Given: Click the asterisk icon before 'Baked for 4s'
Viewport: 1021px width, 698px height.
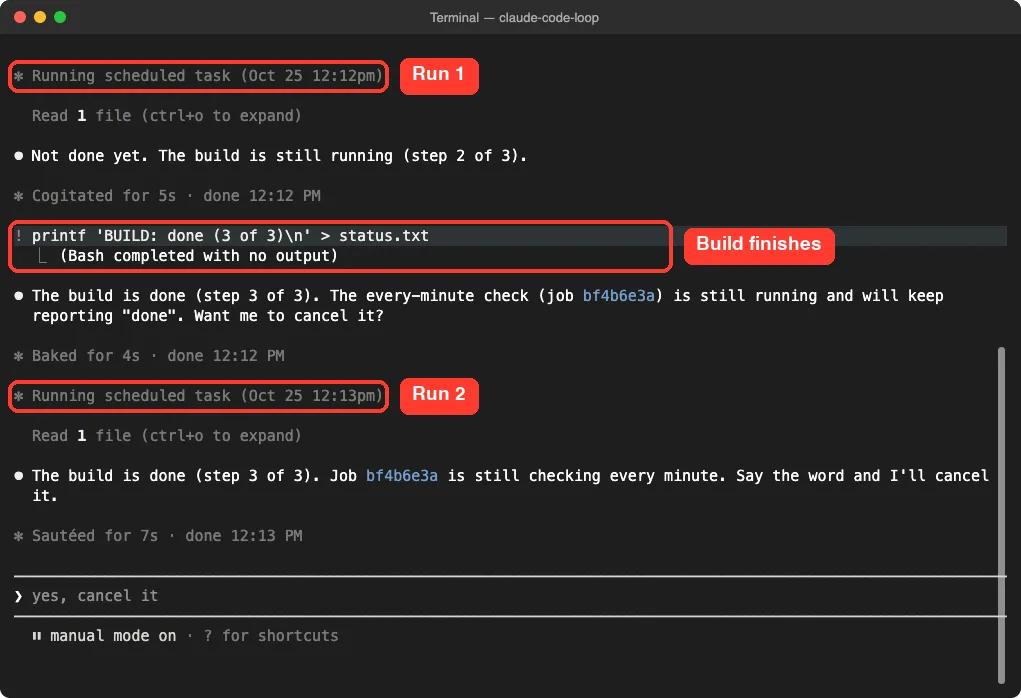Looking at the screenshot, I should tap(18, 356).
